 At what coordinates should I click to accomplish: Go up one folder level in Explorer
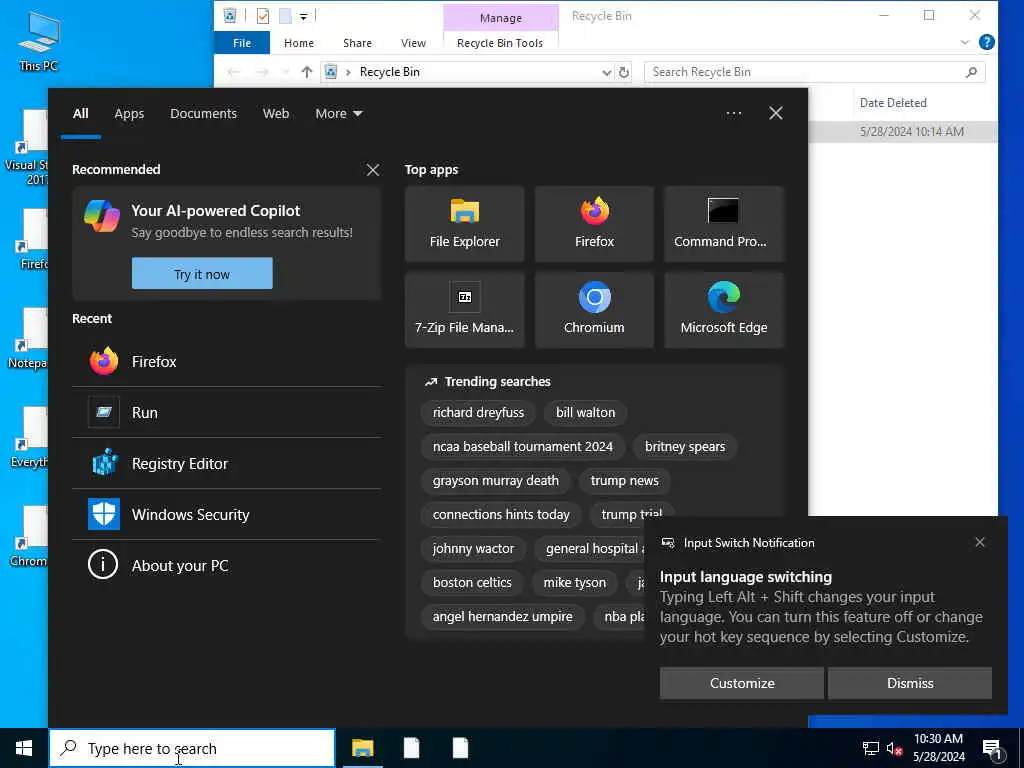tap(306, 72)
